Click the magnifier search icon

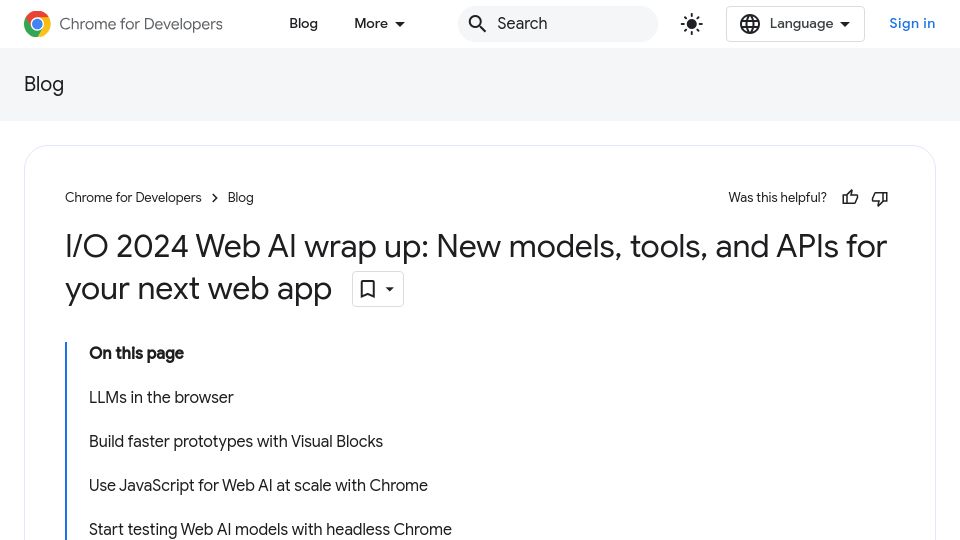(477, 24)
